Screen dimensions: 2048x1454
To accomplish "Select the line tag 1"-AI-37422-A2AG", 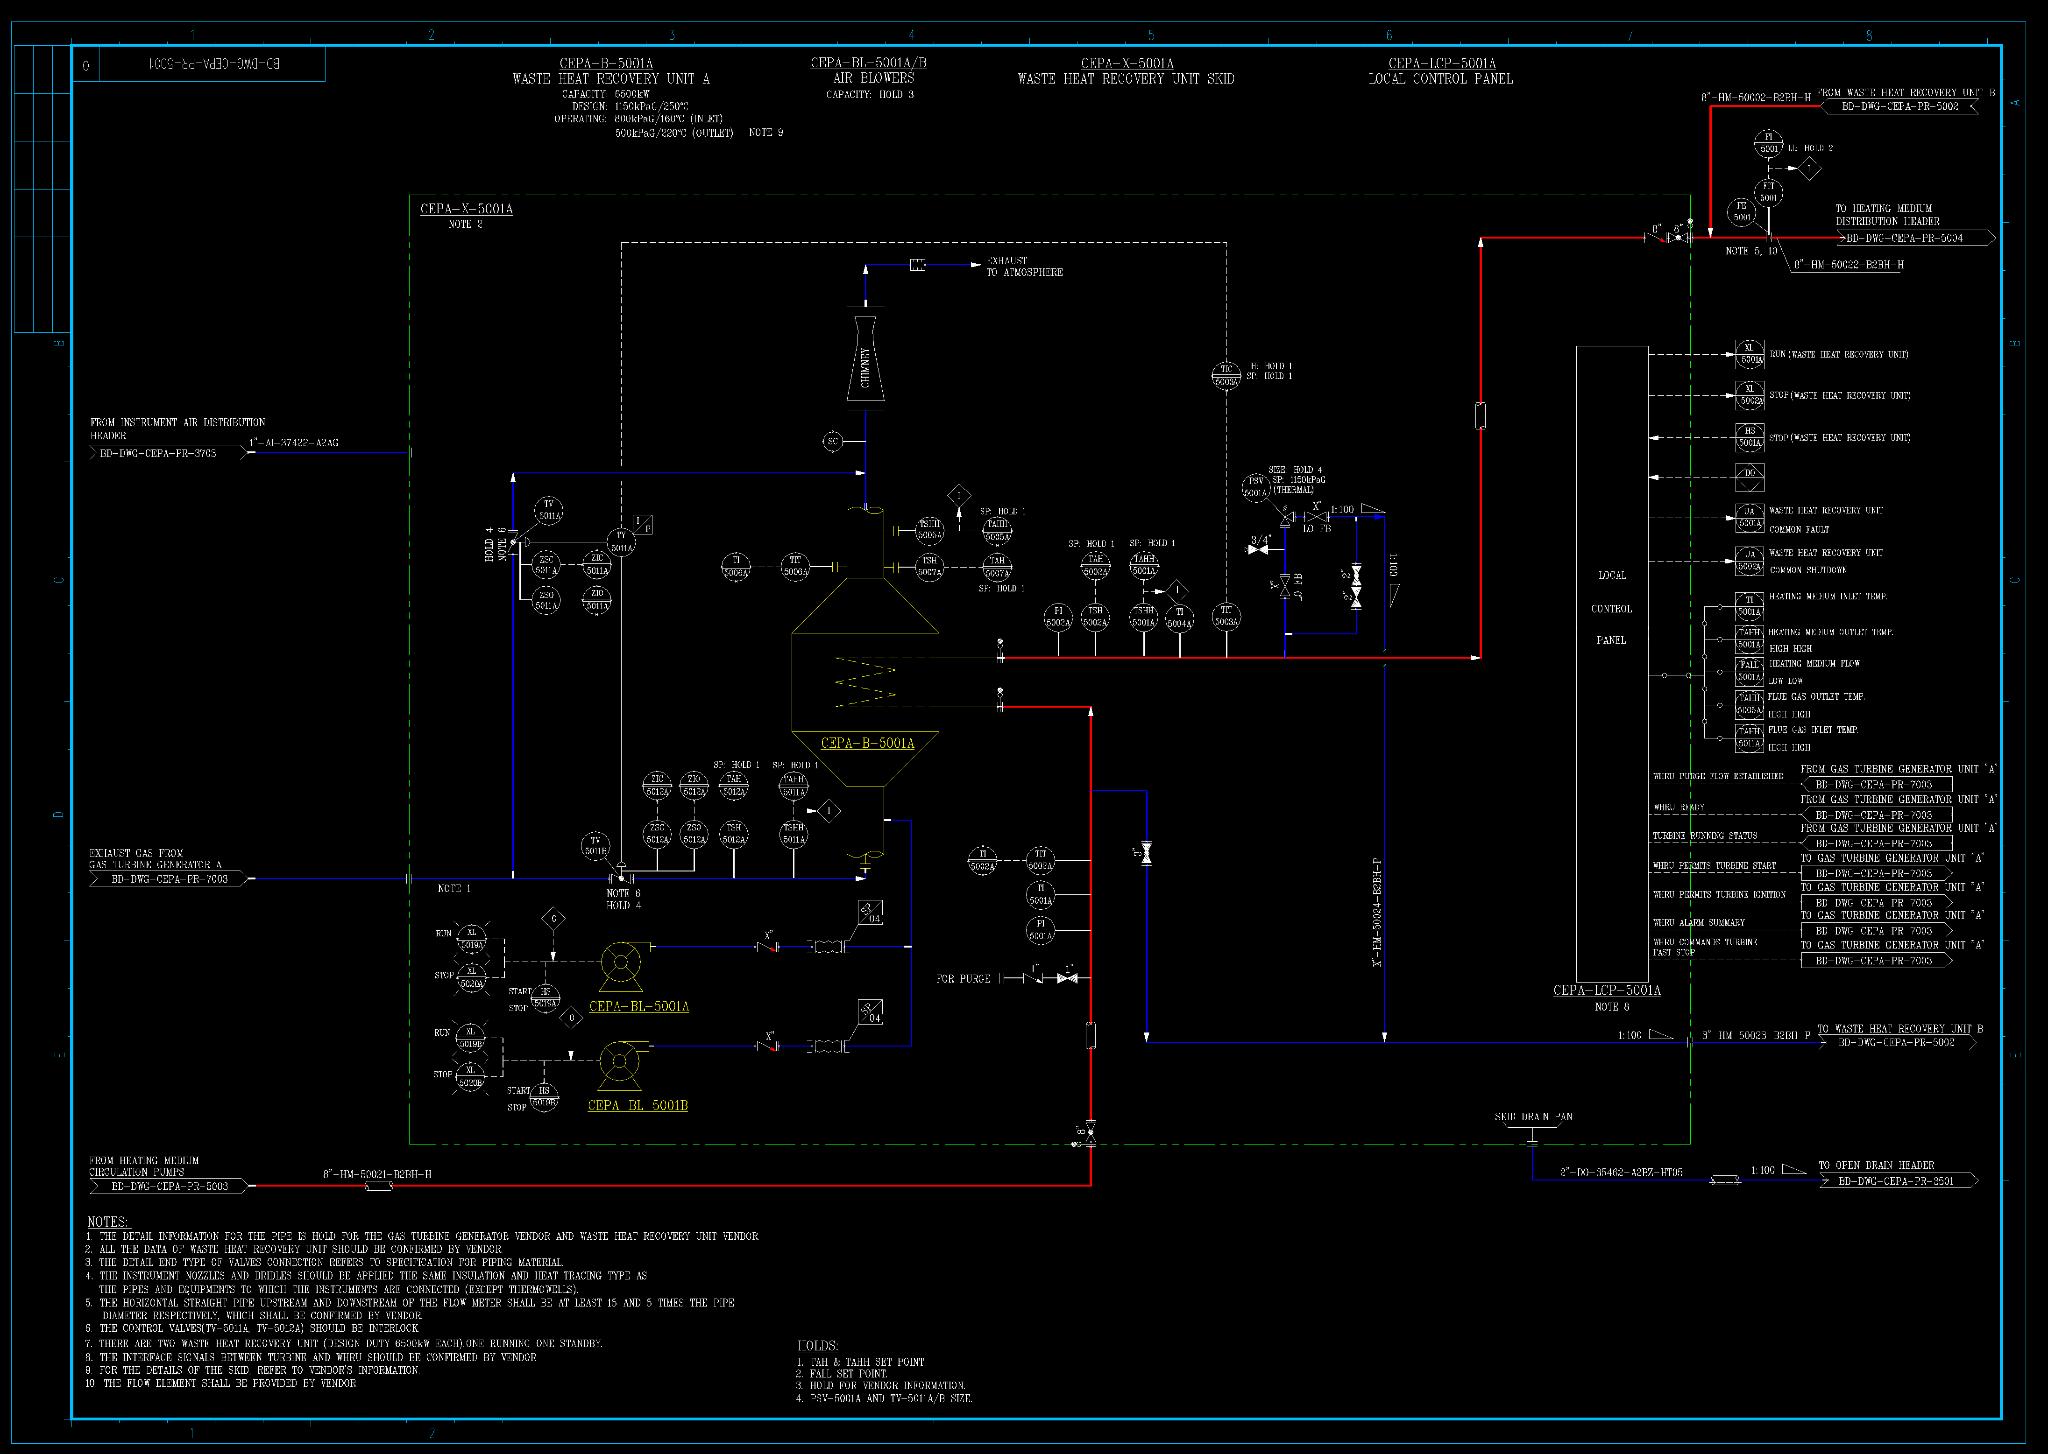I will pyautogui.click(x=294, y=442).
